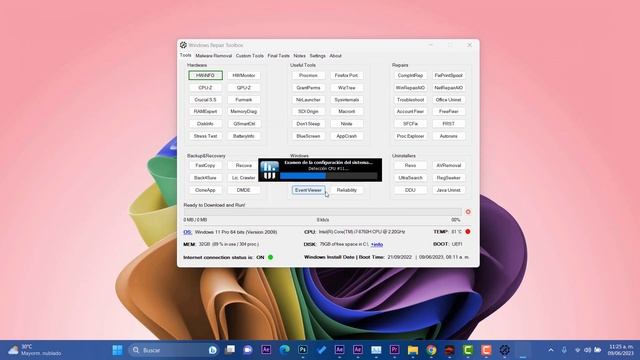Viewport: 640px width, 360px height.
Task: Open the weather widget on taskbar
Action: (x=35, y=350)
